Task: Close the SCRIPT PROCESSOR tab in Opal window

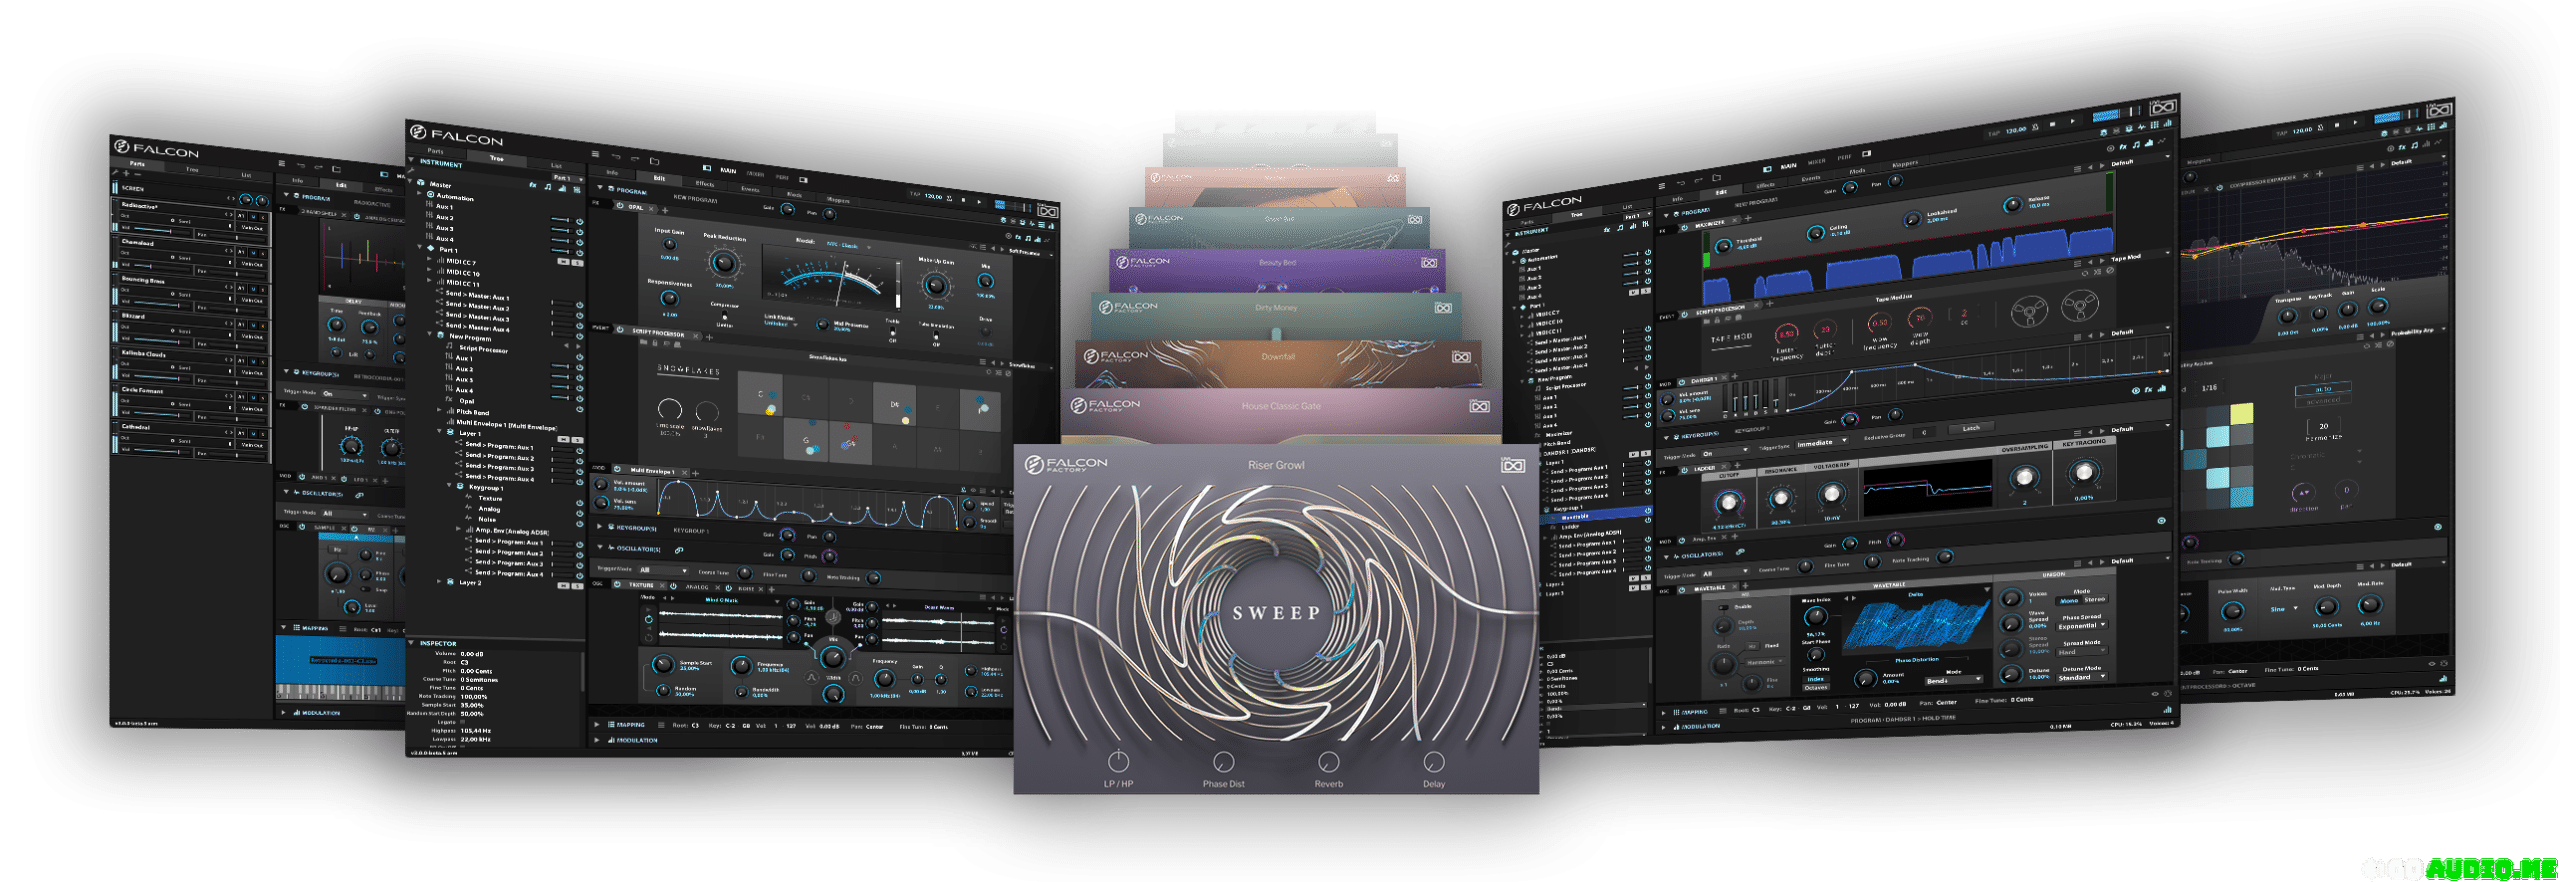Action: pos(696,336)
